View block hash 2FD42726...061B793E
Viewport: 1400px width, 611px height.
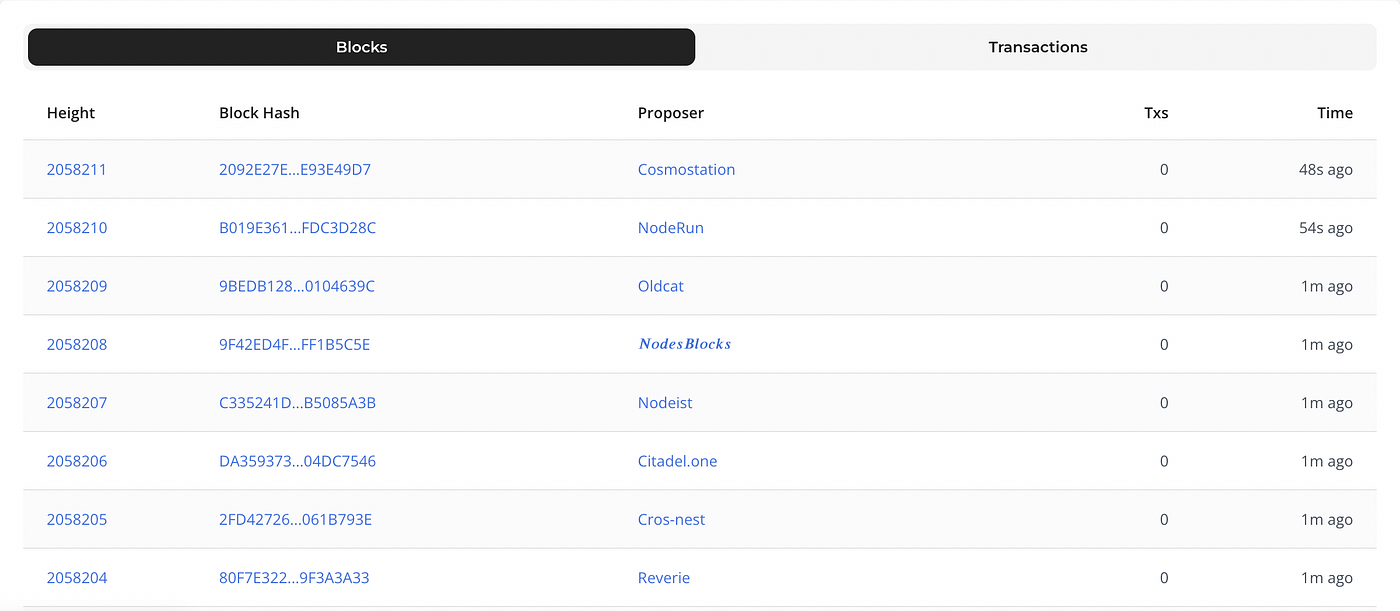tap(296, 520)
